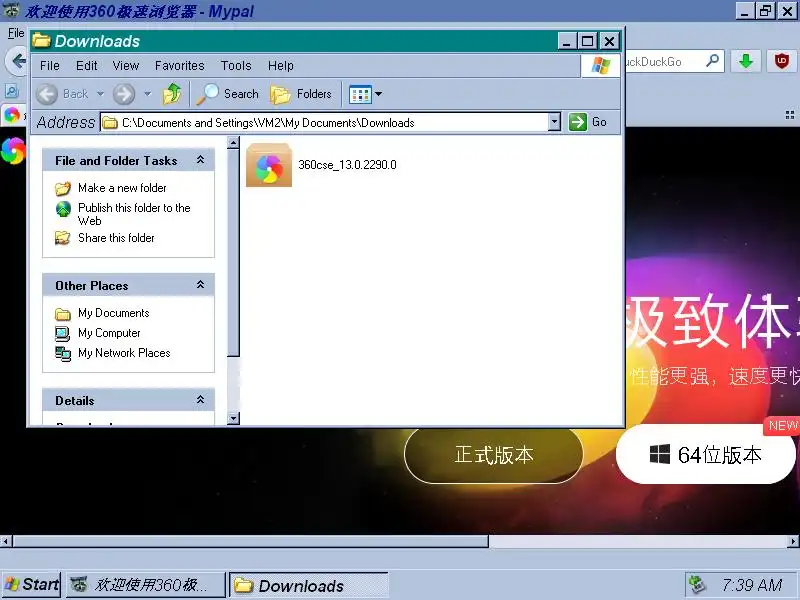
Task: Click Share this folder
Action: [x=116, y=238]
